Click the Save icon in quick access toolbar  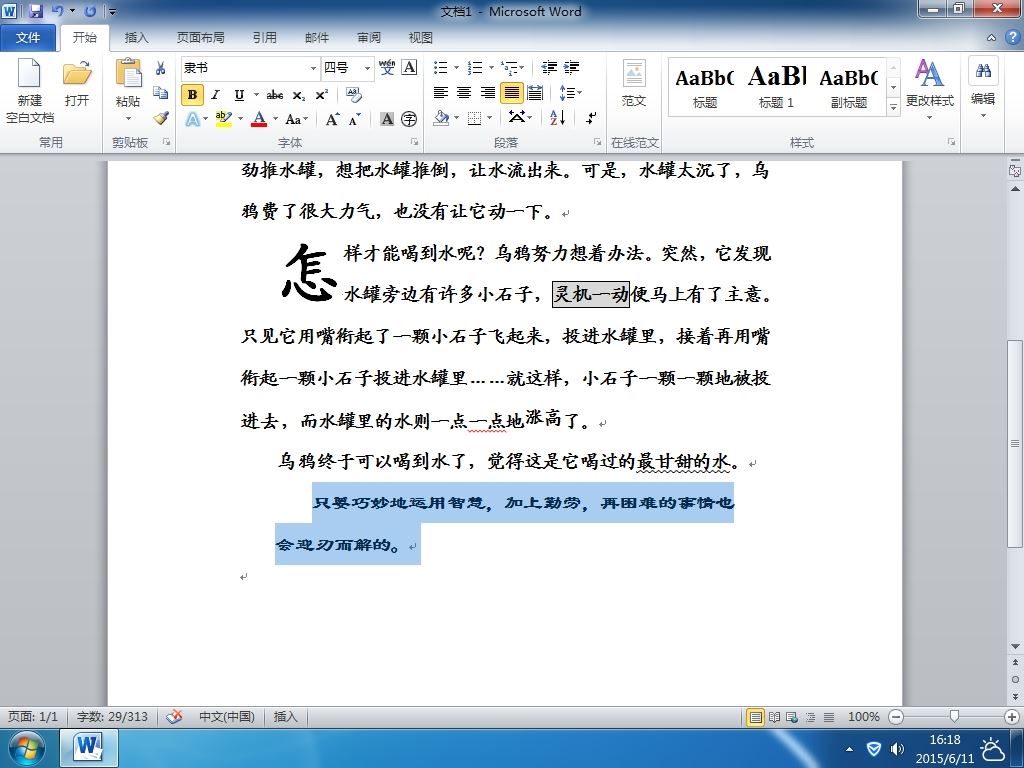36,11
